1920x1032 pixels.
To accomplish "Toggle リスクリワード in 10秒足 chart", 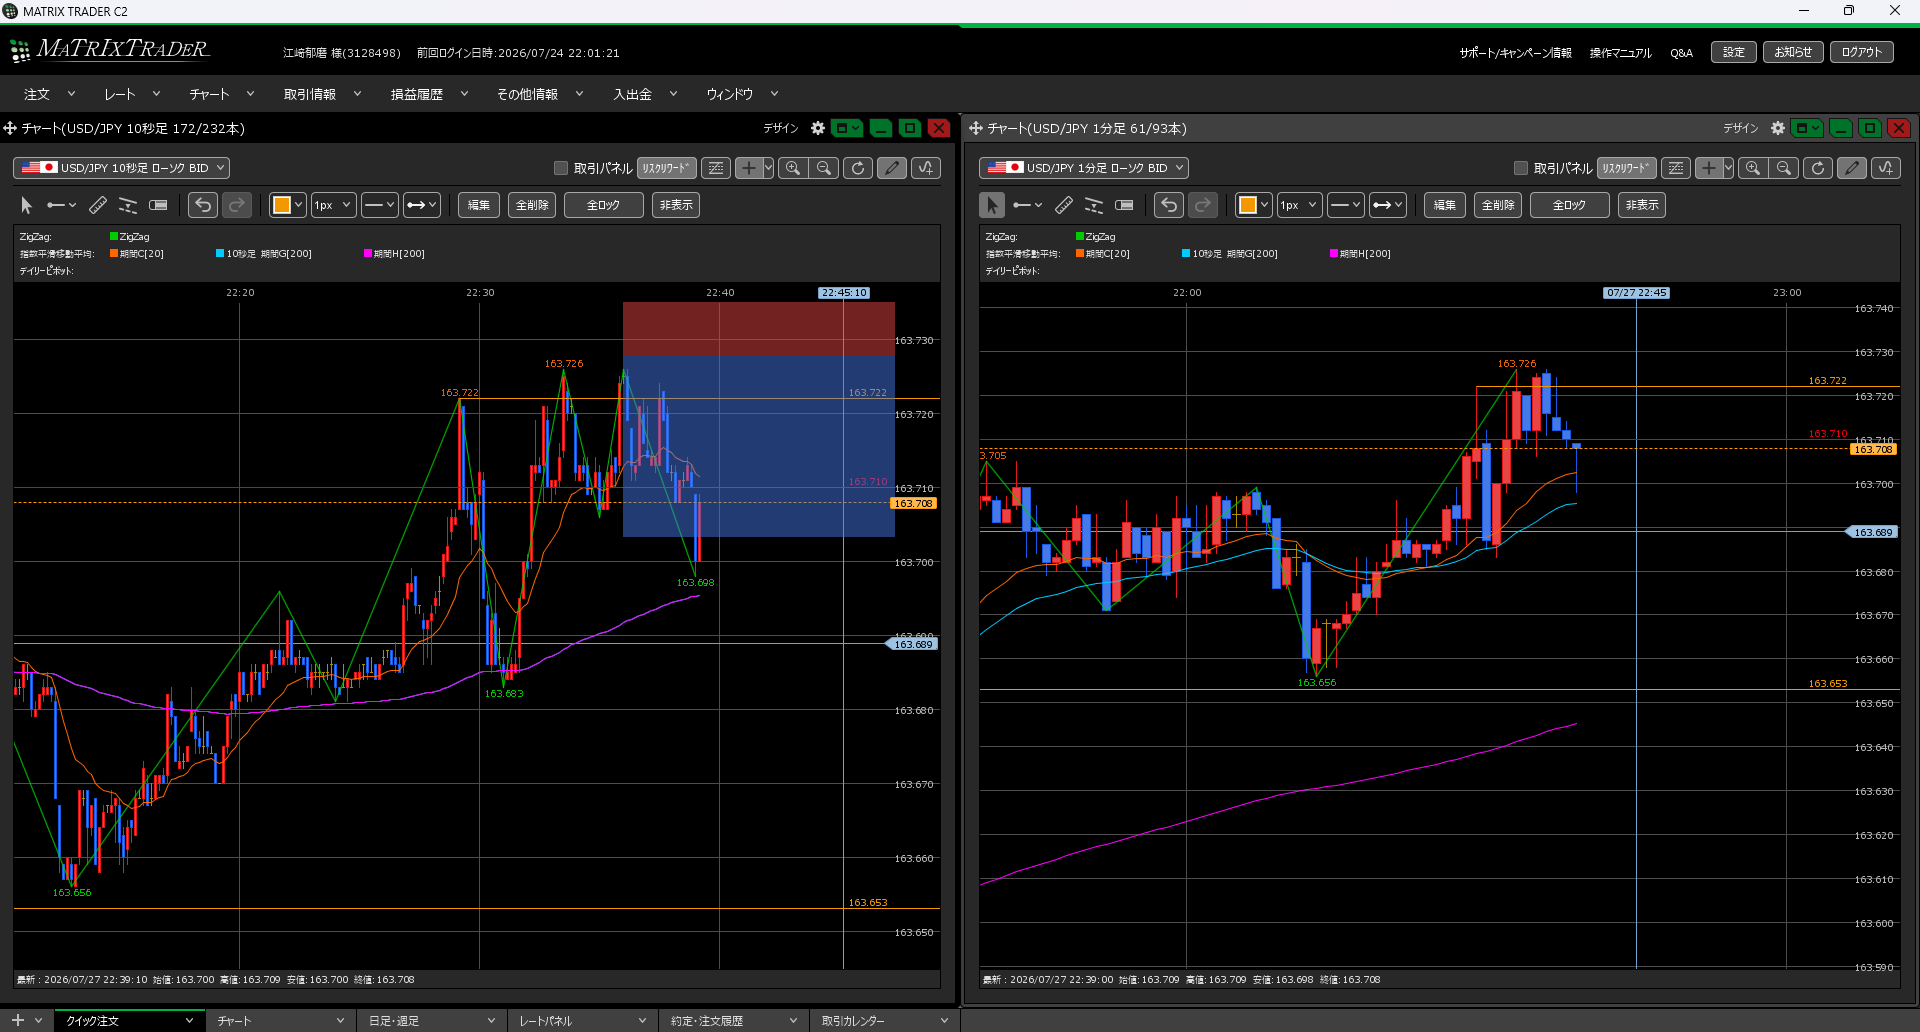I will click(x=667, y=168).
